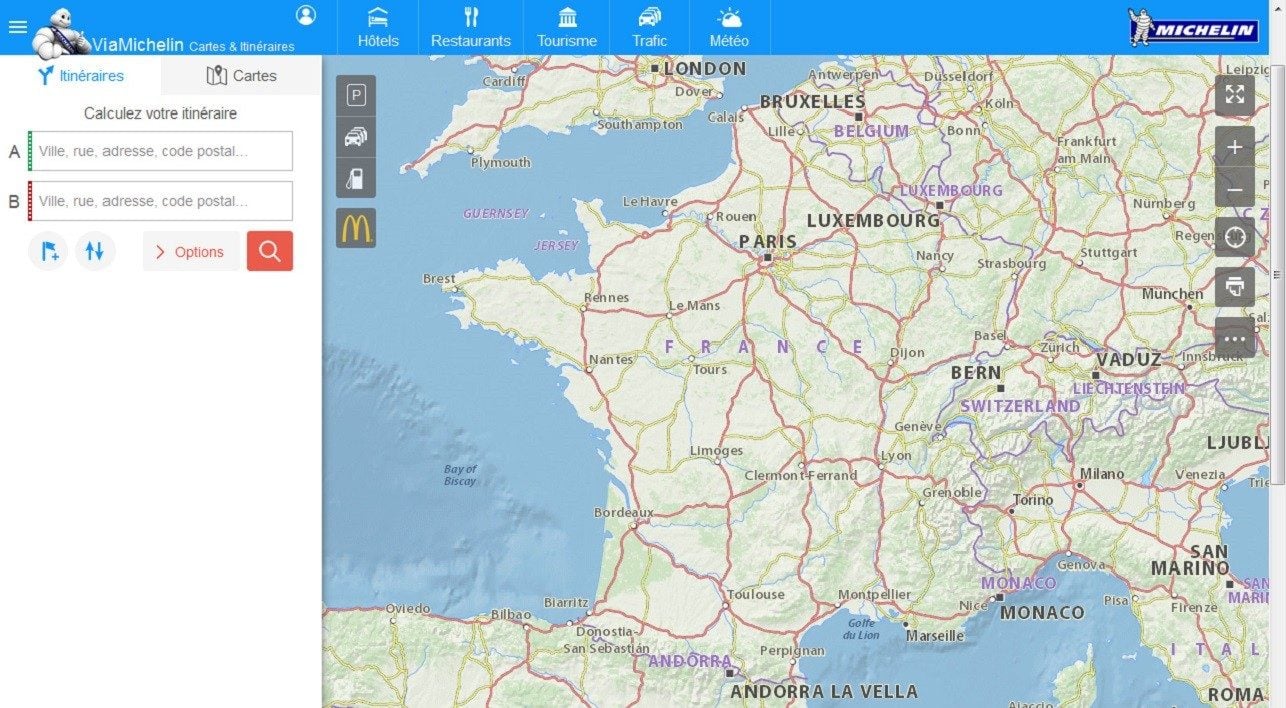This screenshot has height=708, width=1286.
Task: Click the München label on the map
Action: point(1172,294)
